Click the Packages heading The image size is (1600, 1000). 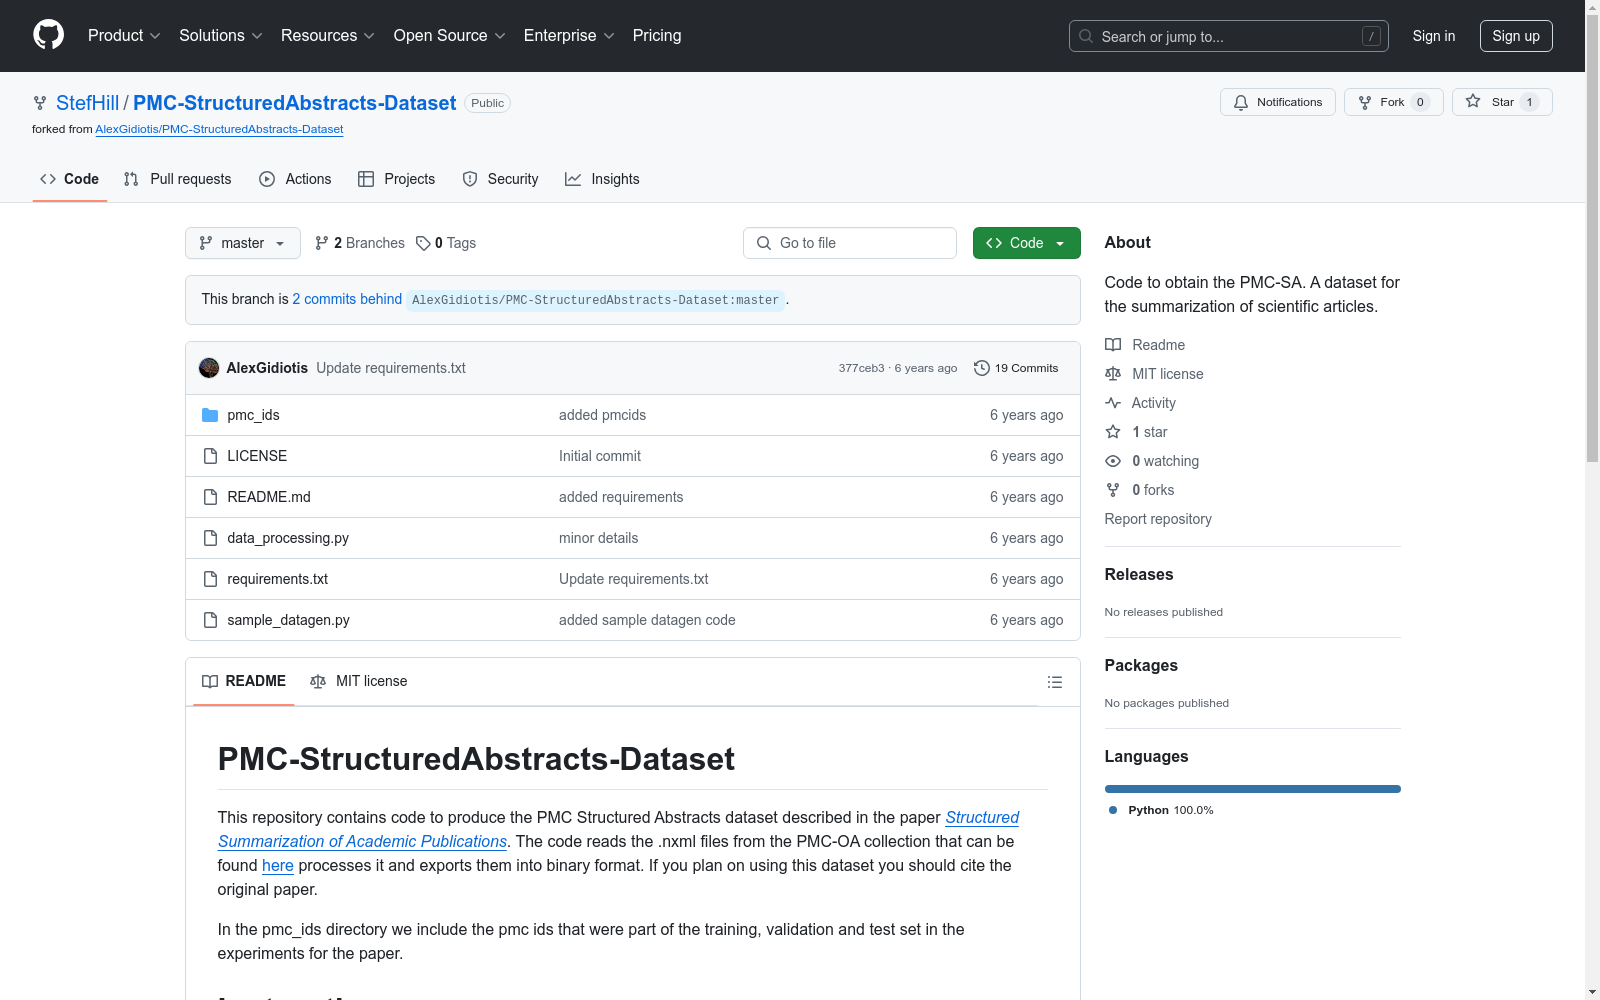(x=1141, y=665)
